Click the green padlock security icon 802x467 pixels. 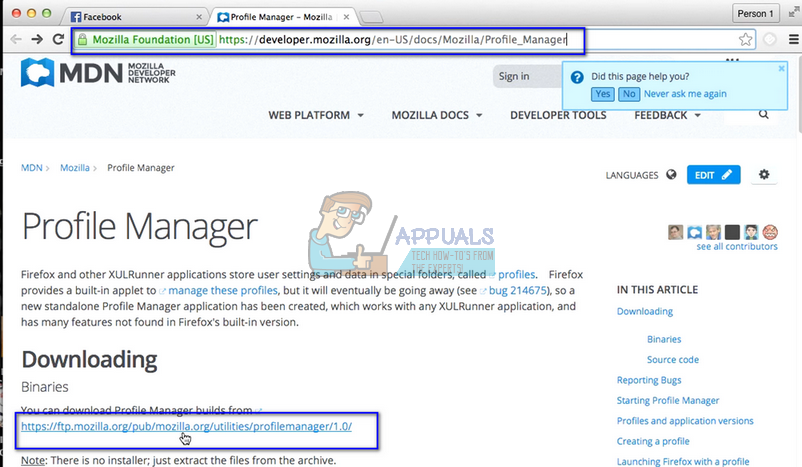click(x=82, y=39)
